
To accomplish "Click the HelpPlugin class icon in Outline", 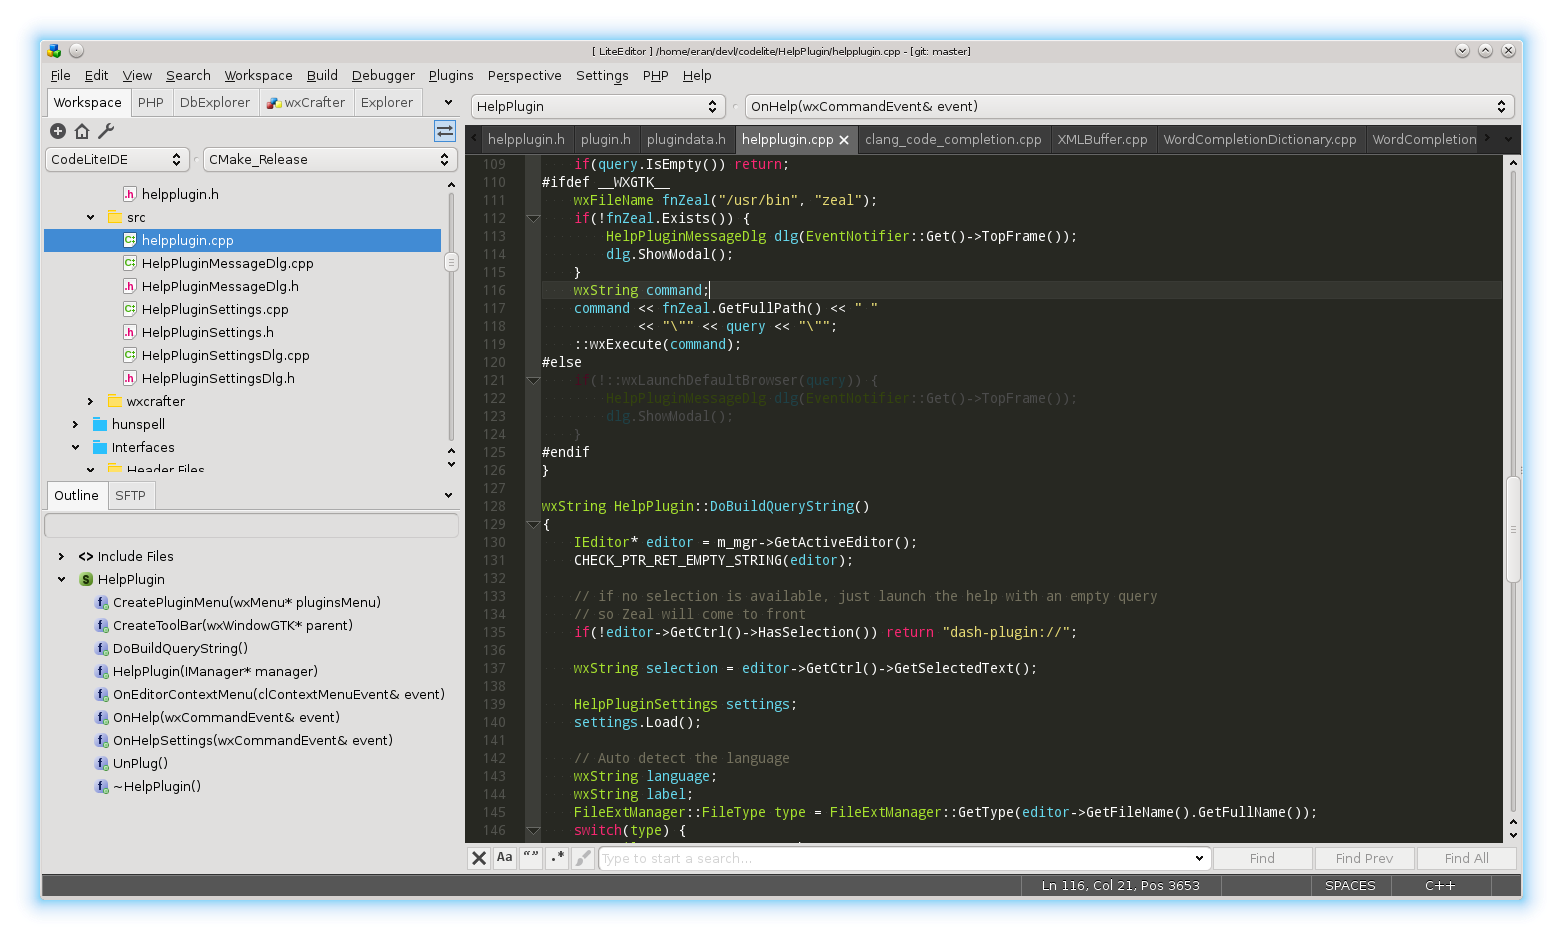I will coord(86,579).
